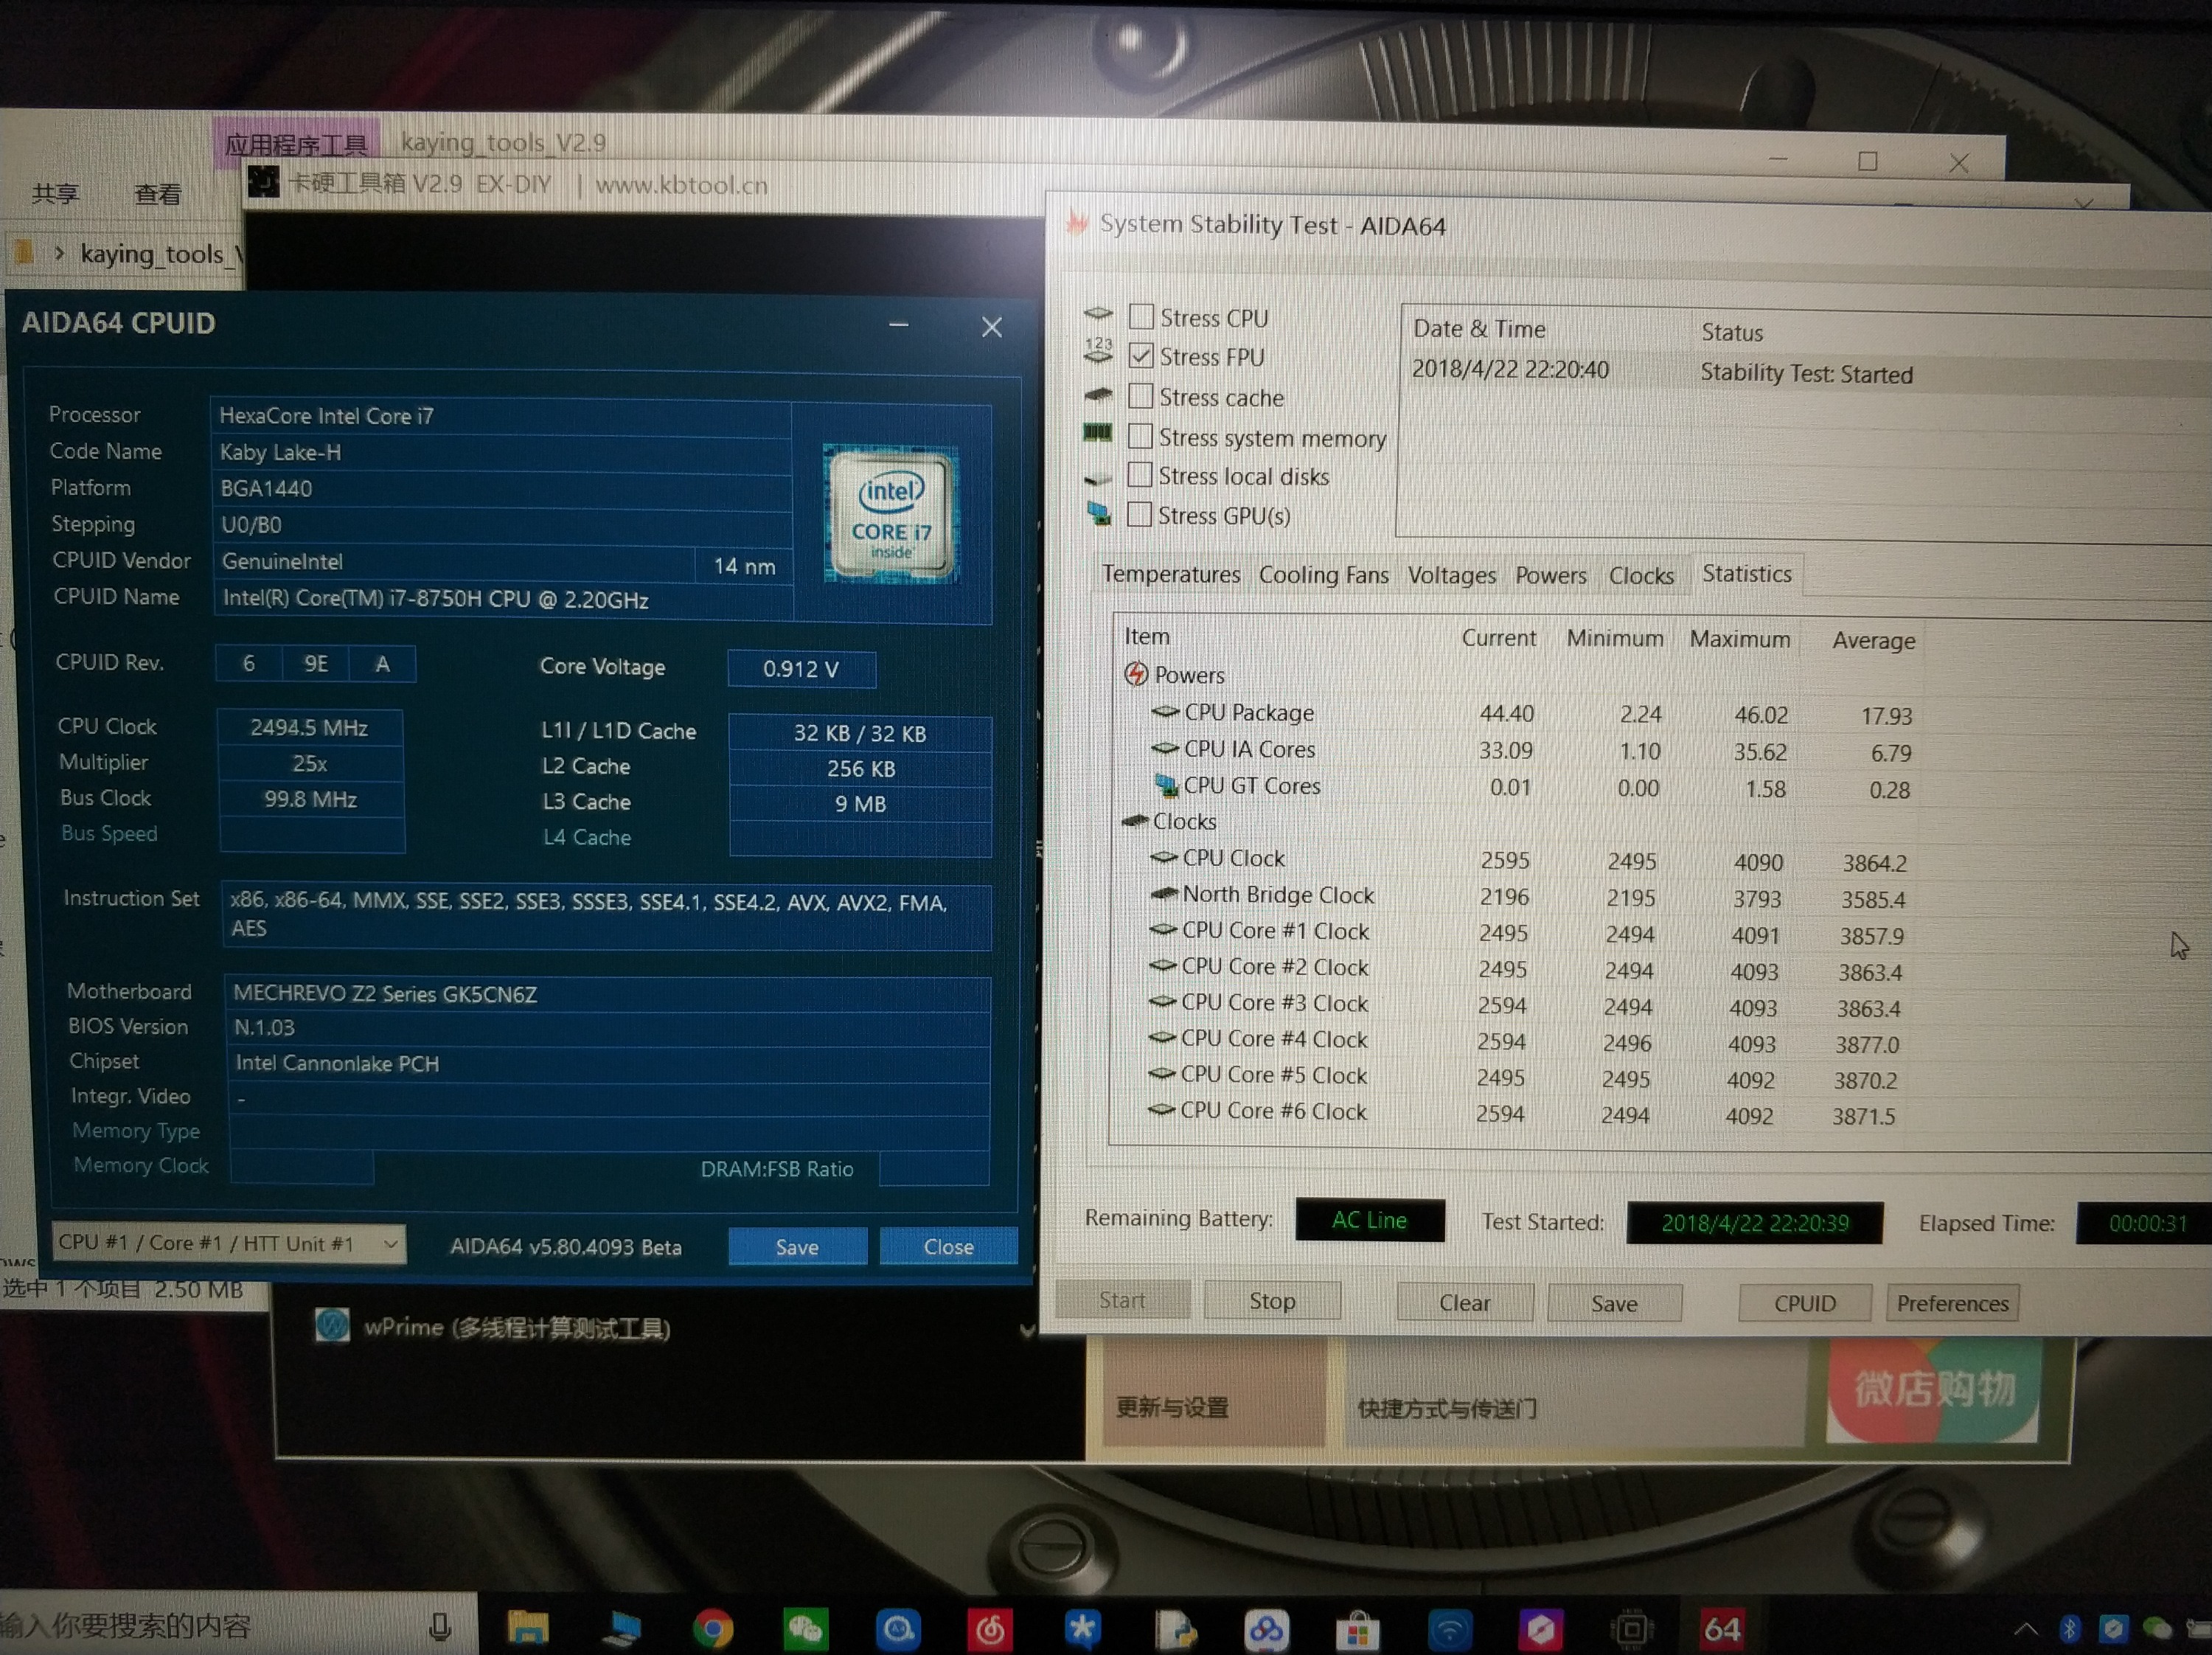
Task: Click Save in the CPUID window
Action: [796, 1246]
